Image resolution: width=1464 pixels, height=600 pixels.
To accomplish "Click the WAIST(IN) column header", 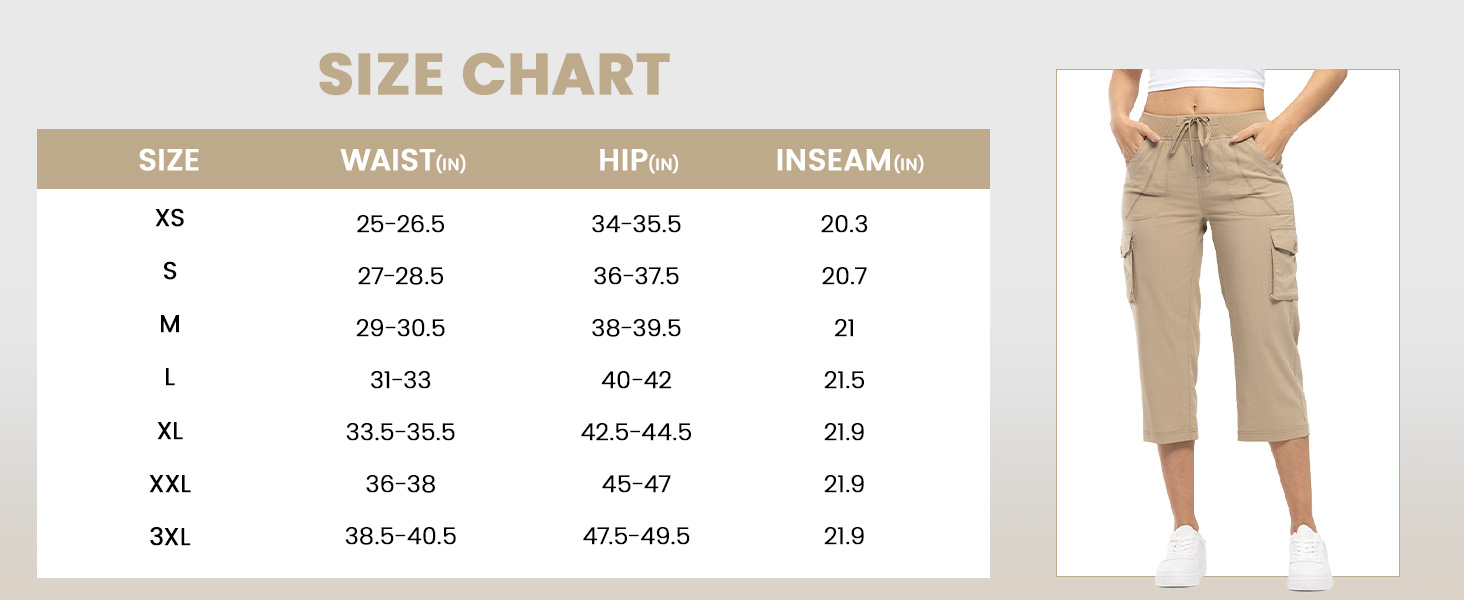I will tap(403, 161).
